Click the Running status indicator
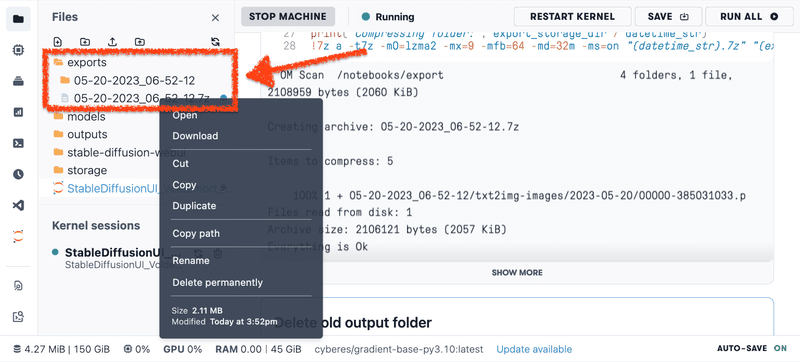Screen dimensions: 800x362 [x=388, y=16]
